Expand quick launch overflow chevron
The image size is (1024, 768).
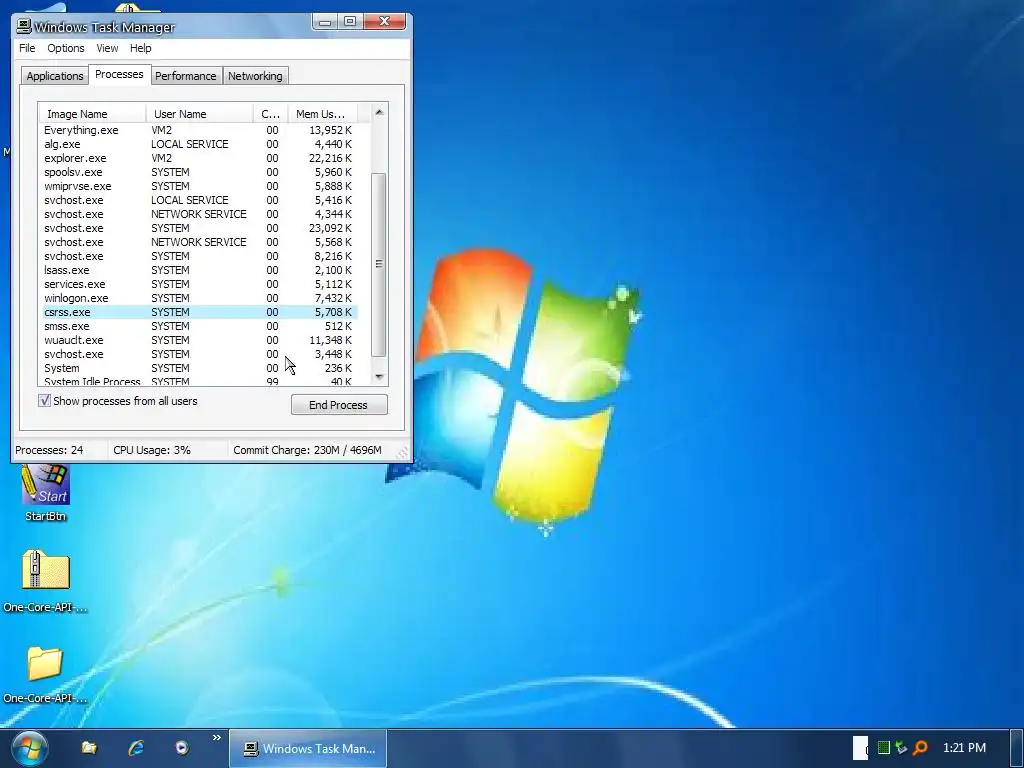216,738
